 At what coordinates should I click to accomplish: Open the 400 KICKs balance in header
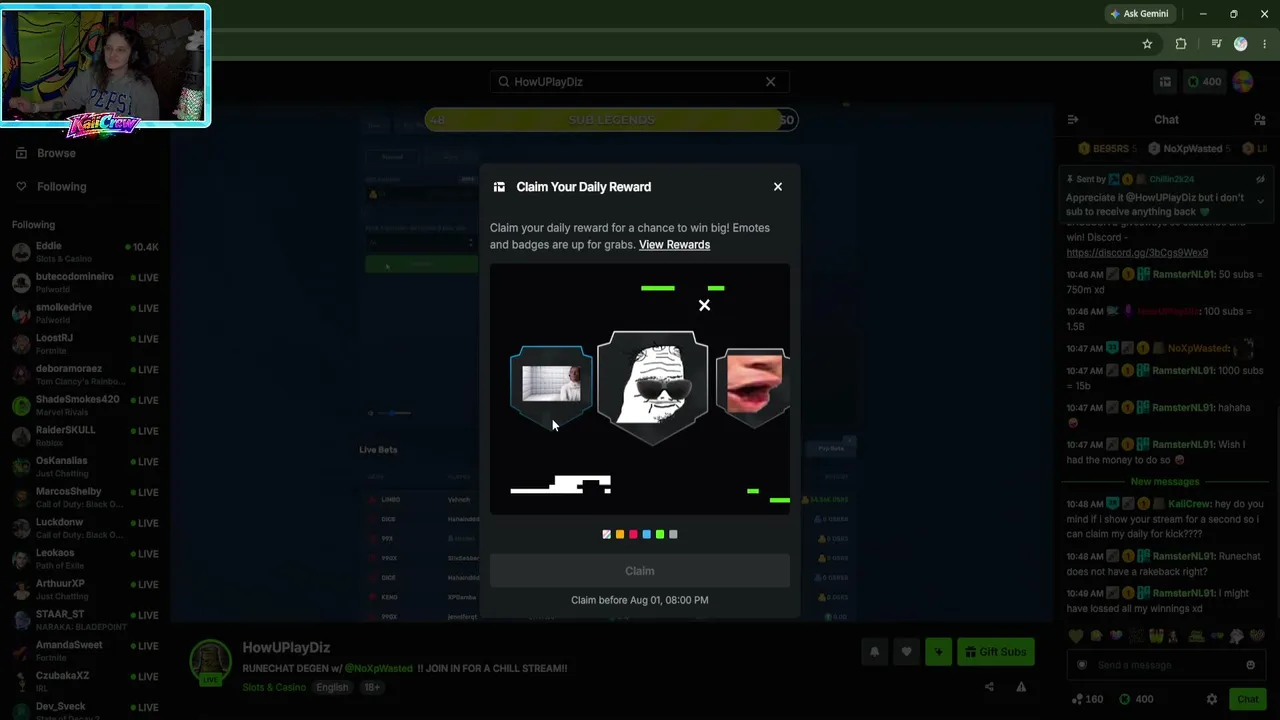1204,82
